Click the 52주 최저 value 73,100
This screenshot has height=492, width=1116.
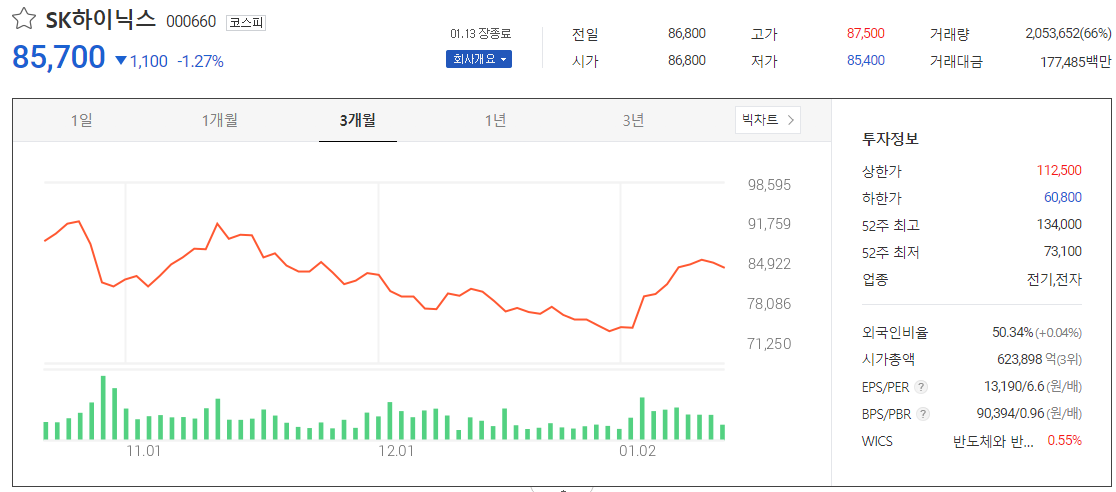pyautogui.click(x=1062, y=251)
